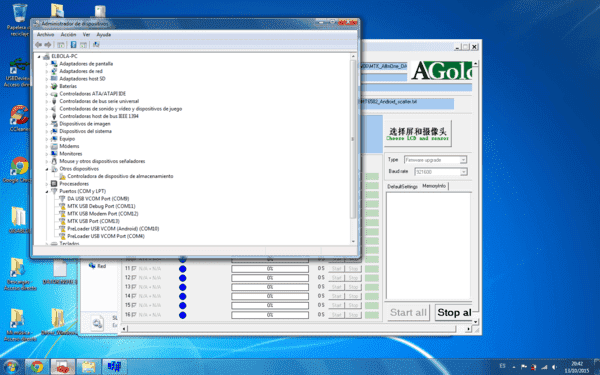
Task: Collapse the Puertos (COM y LPT) node
Action: (x=47, y=191)
